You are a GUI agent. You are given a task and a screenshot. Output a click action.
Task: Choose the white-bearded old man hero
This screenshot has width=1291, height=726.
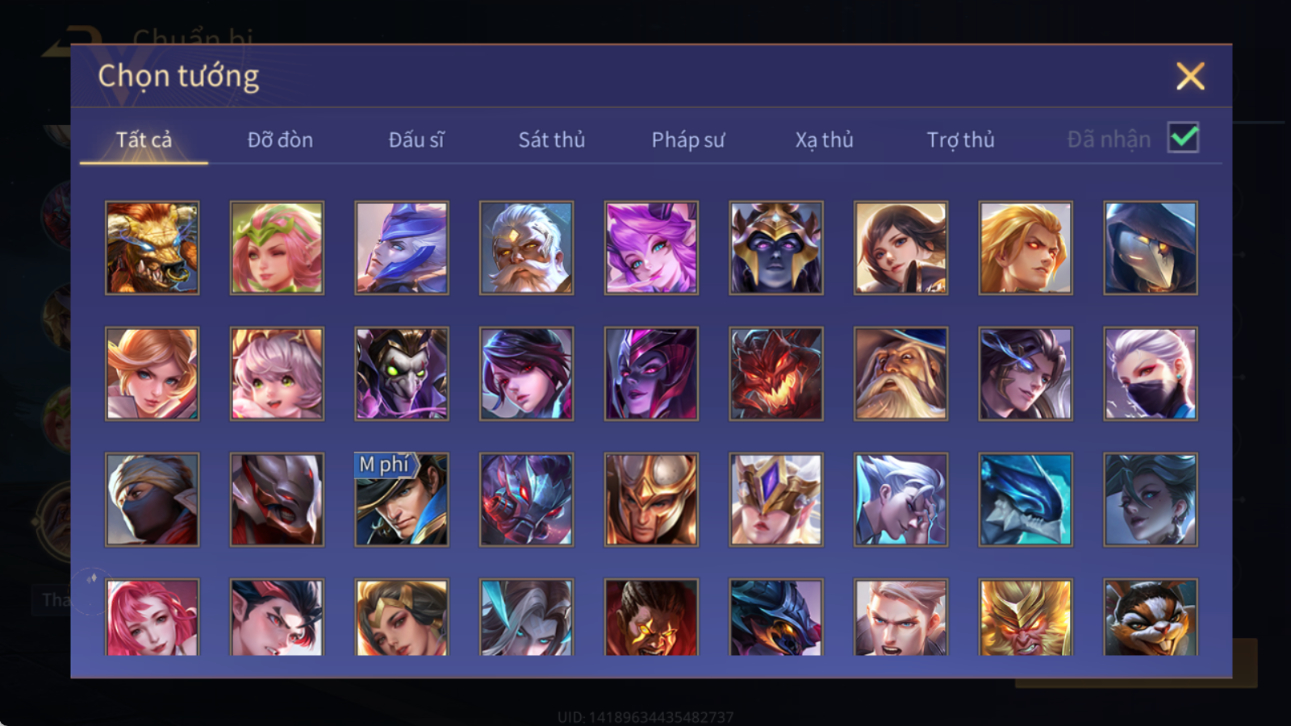click(x=526, y=248)
